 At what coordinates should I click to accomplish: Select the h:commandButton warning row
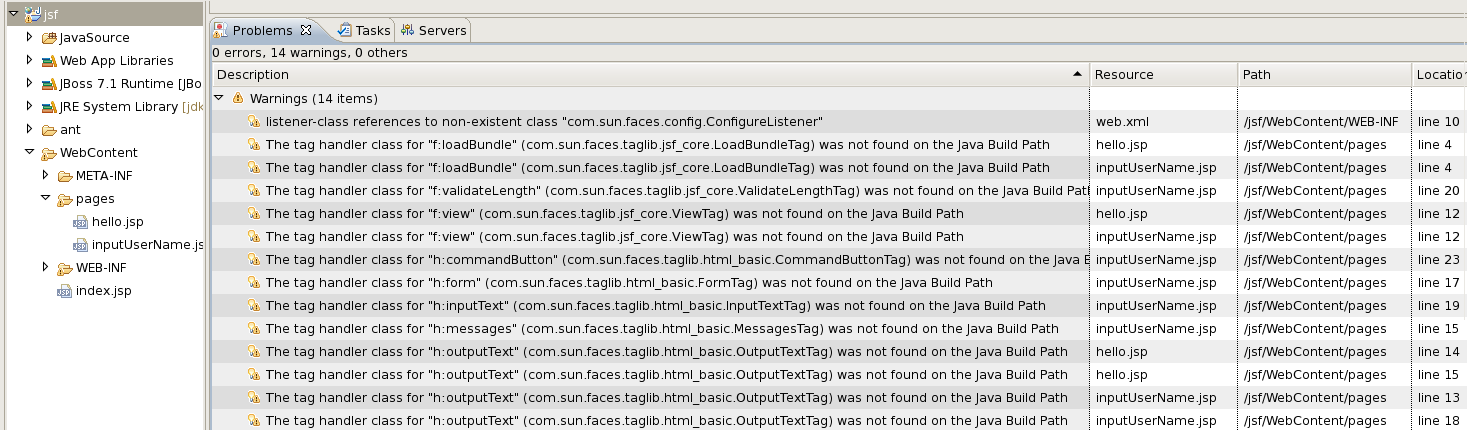(x=650, y=260)
